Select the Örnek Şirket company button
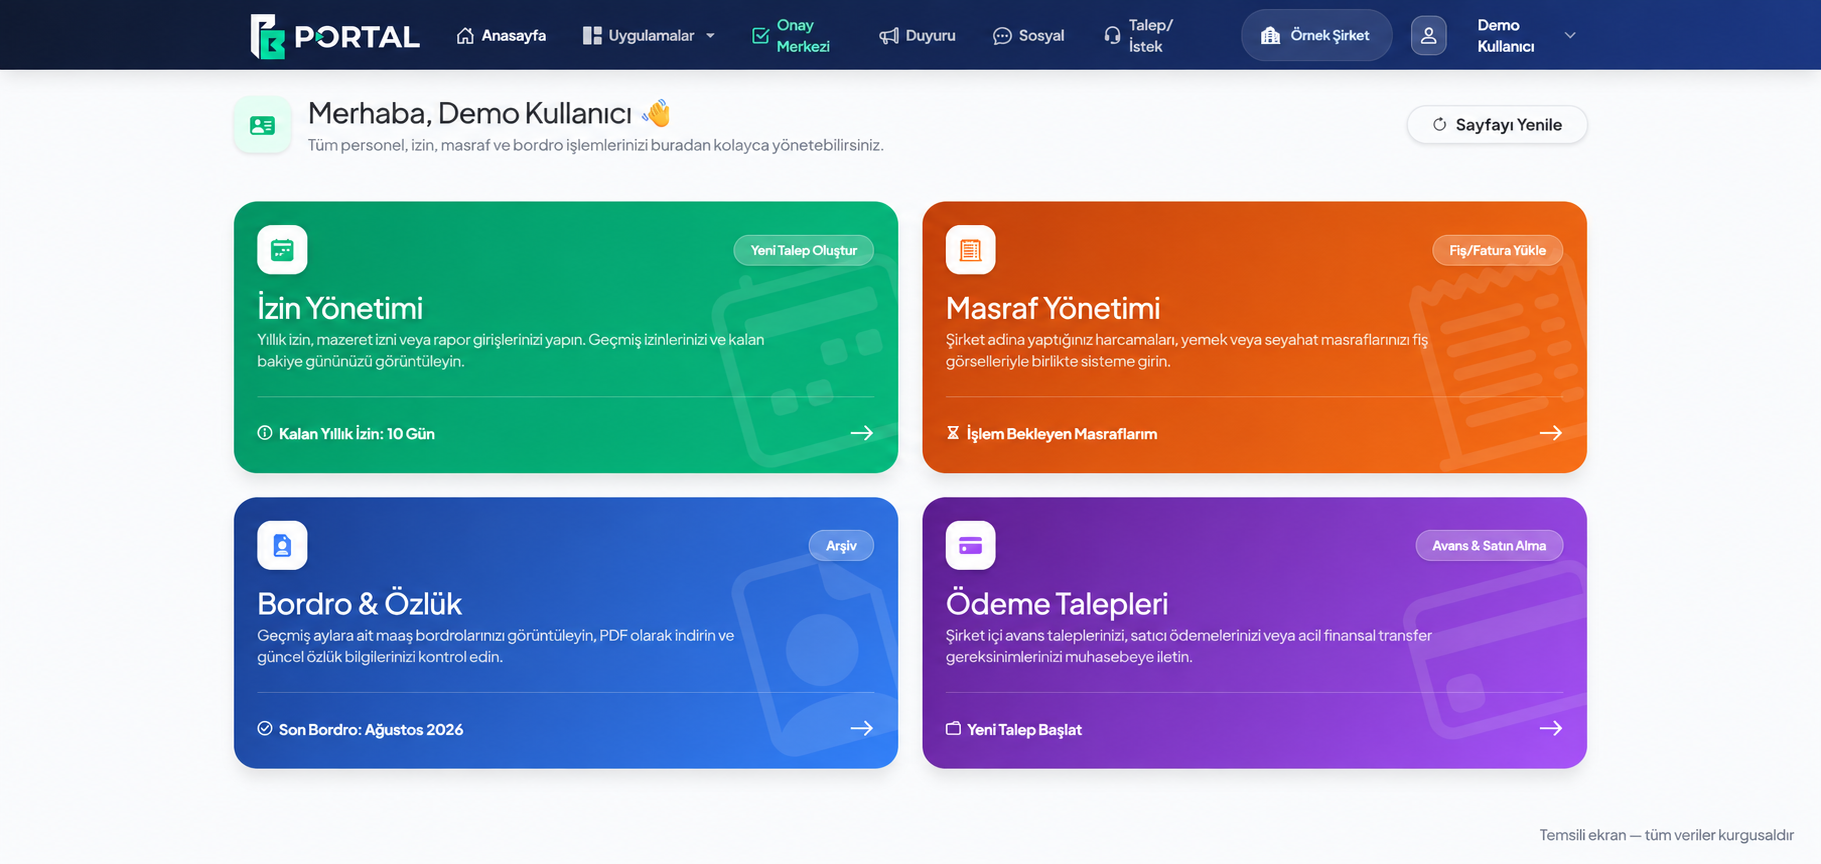Viewport: 1821px width, 864px height. pyautogui.click(x=1316, y=36)
